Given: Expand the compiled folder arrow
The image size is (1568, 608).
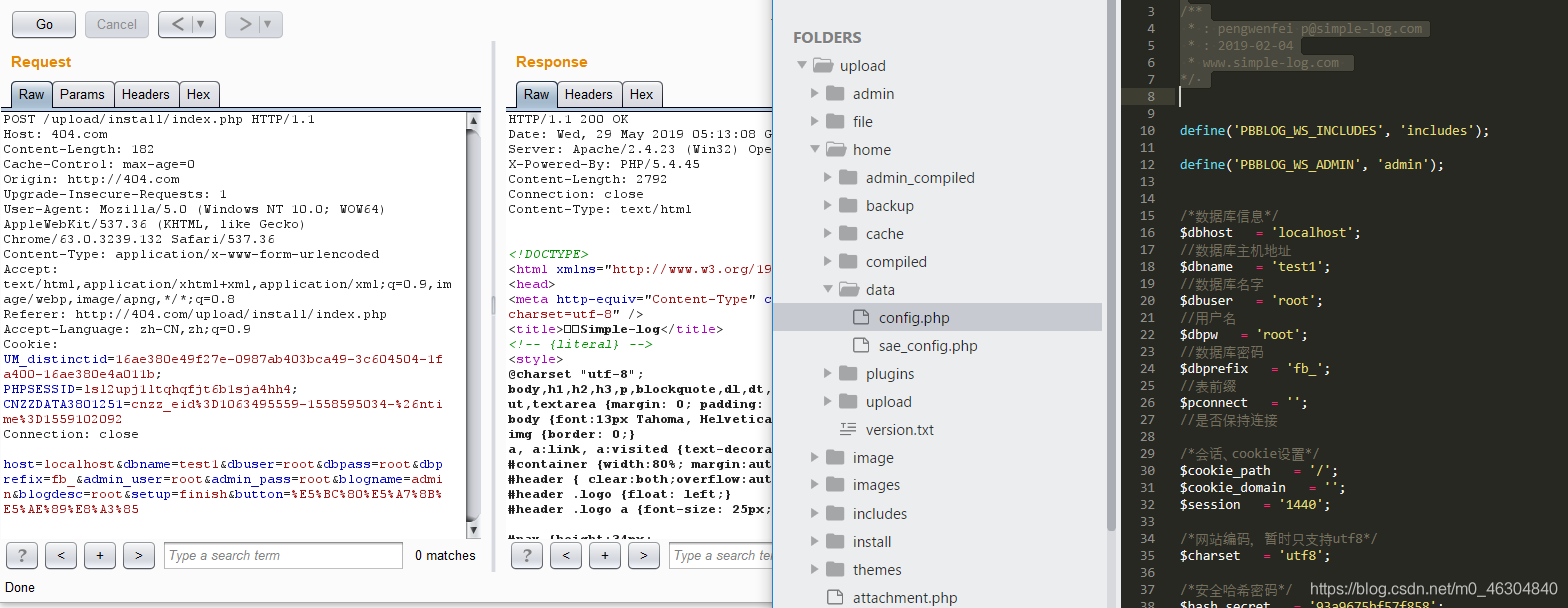Looking at the screenshot, I should (828, 262).
